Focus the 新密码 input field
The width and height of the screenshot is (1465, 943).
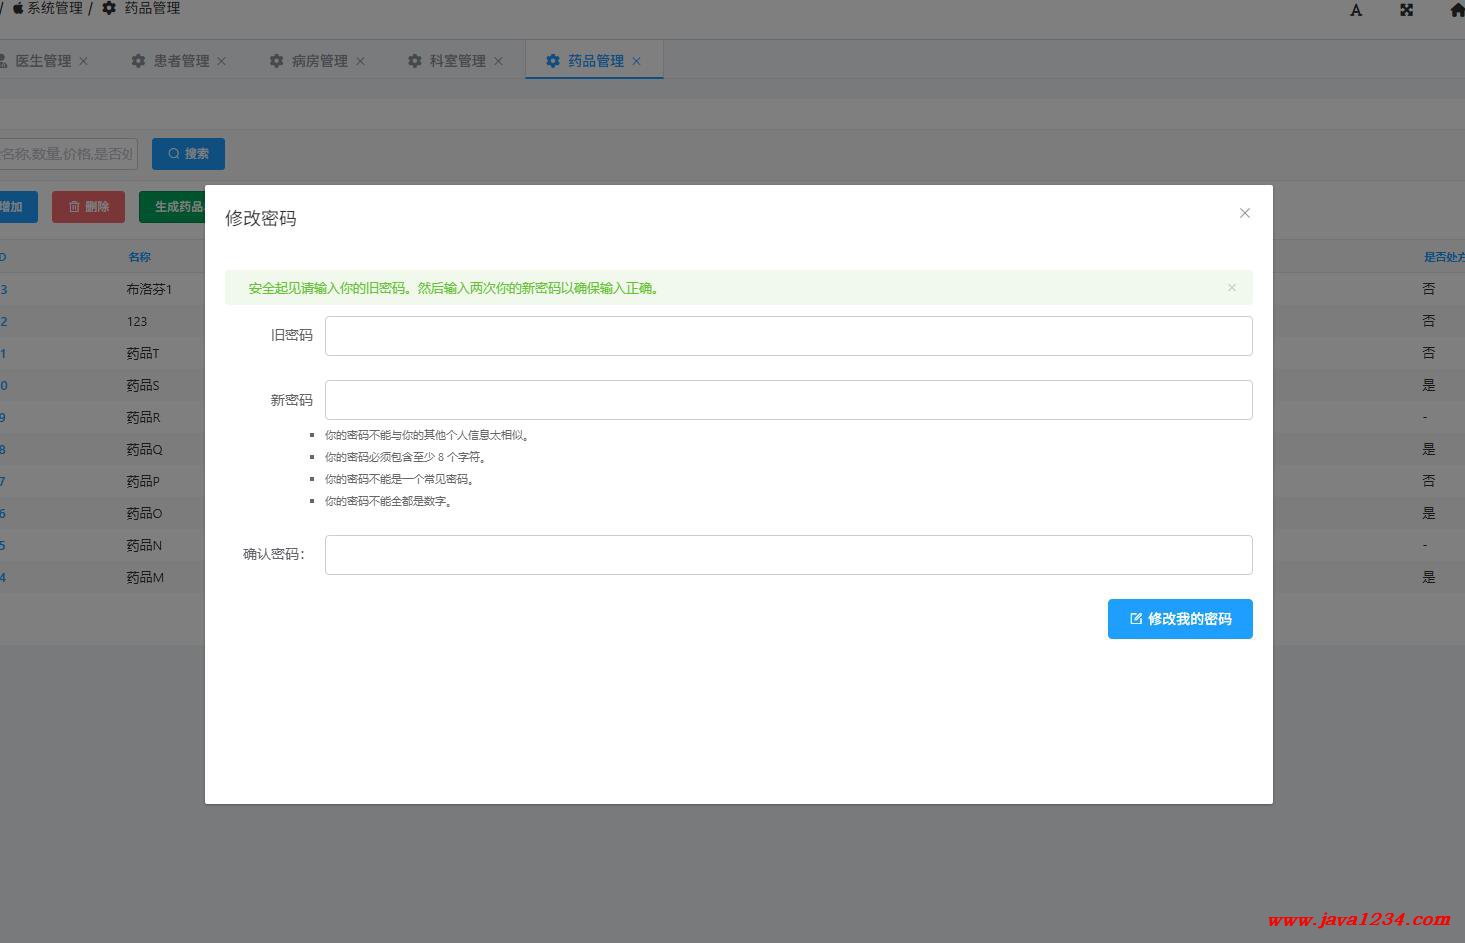point(788,400)
